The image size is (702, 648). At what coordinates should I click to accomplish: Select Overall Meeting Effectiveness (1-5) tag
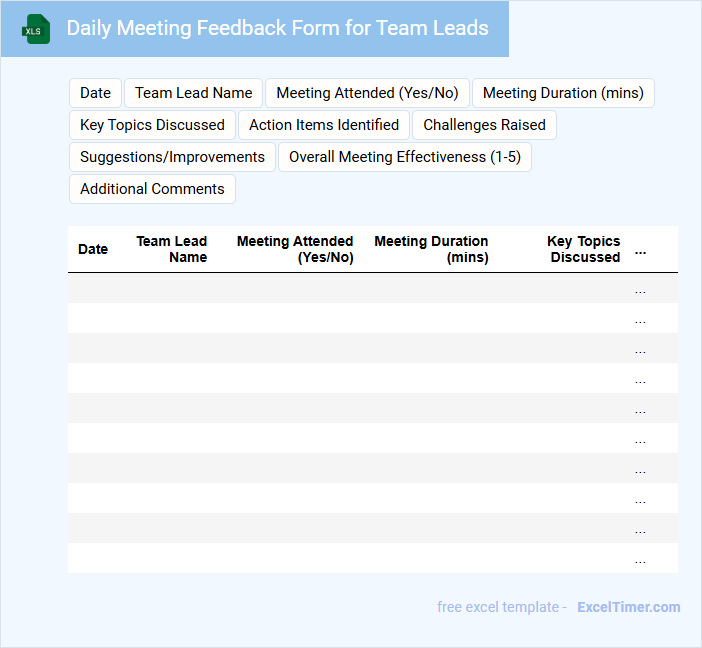tap(405, 157)
